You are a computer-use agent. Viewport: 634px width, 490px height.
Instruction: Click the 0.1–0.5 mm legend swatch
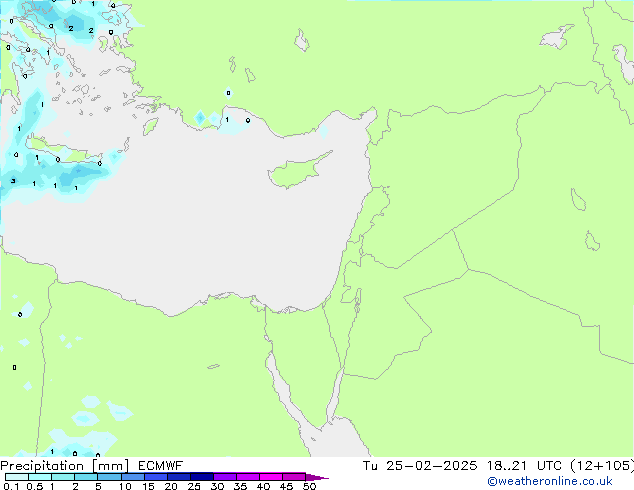[x=17, y=477]
